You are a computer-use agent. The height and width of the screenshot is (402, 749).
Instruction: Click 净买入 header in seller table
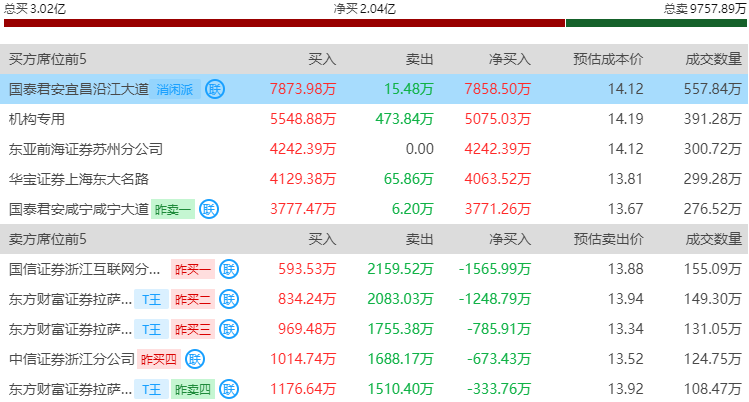tap(510, 239)
